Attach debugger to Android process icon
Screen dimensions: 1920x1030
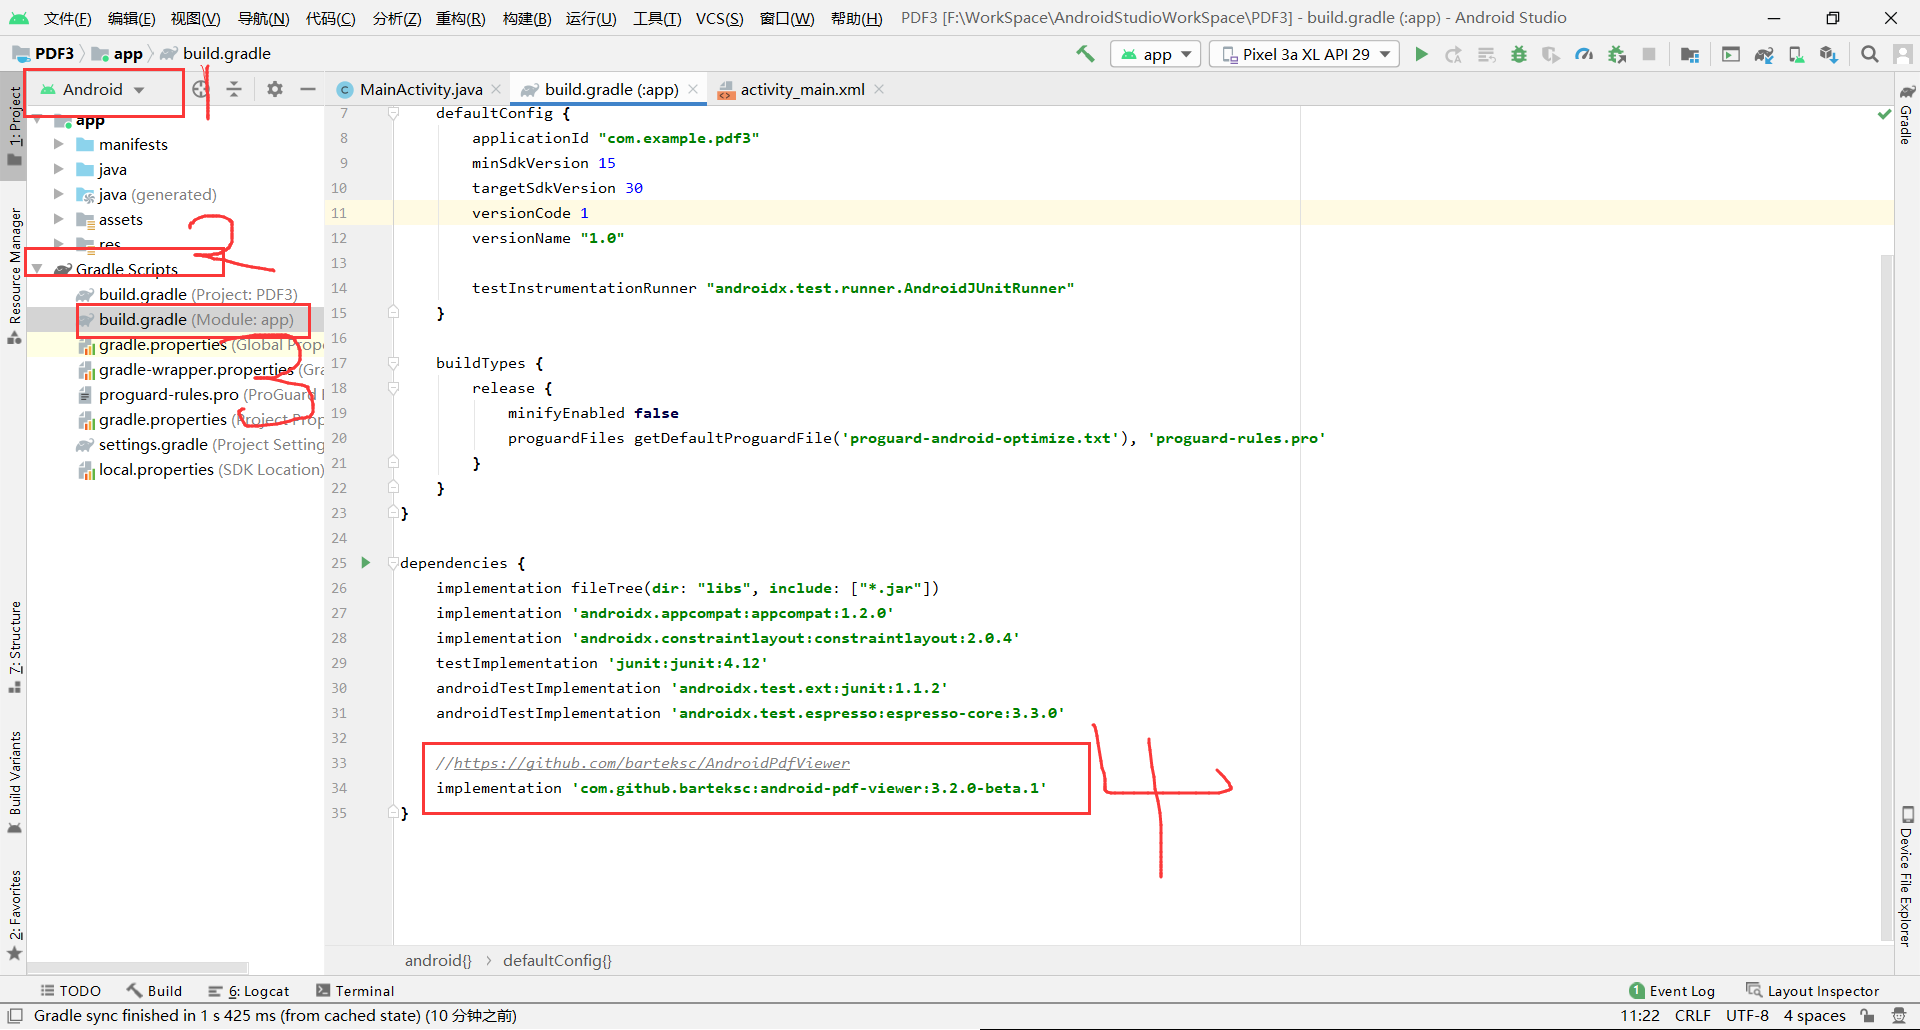click(1617, 54)
